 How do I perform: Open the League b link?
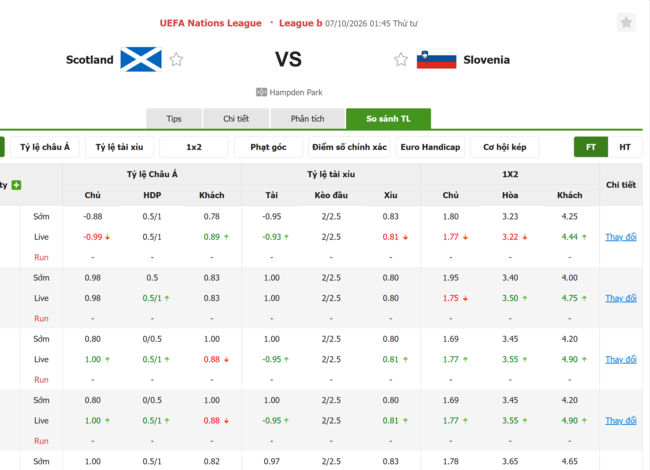[300, 23]
